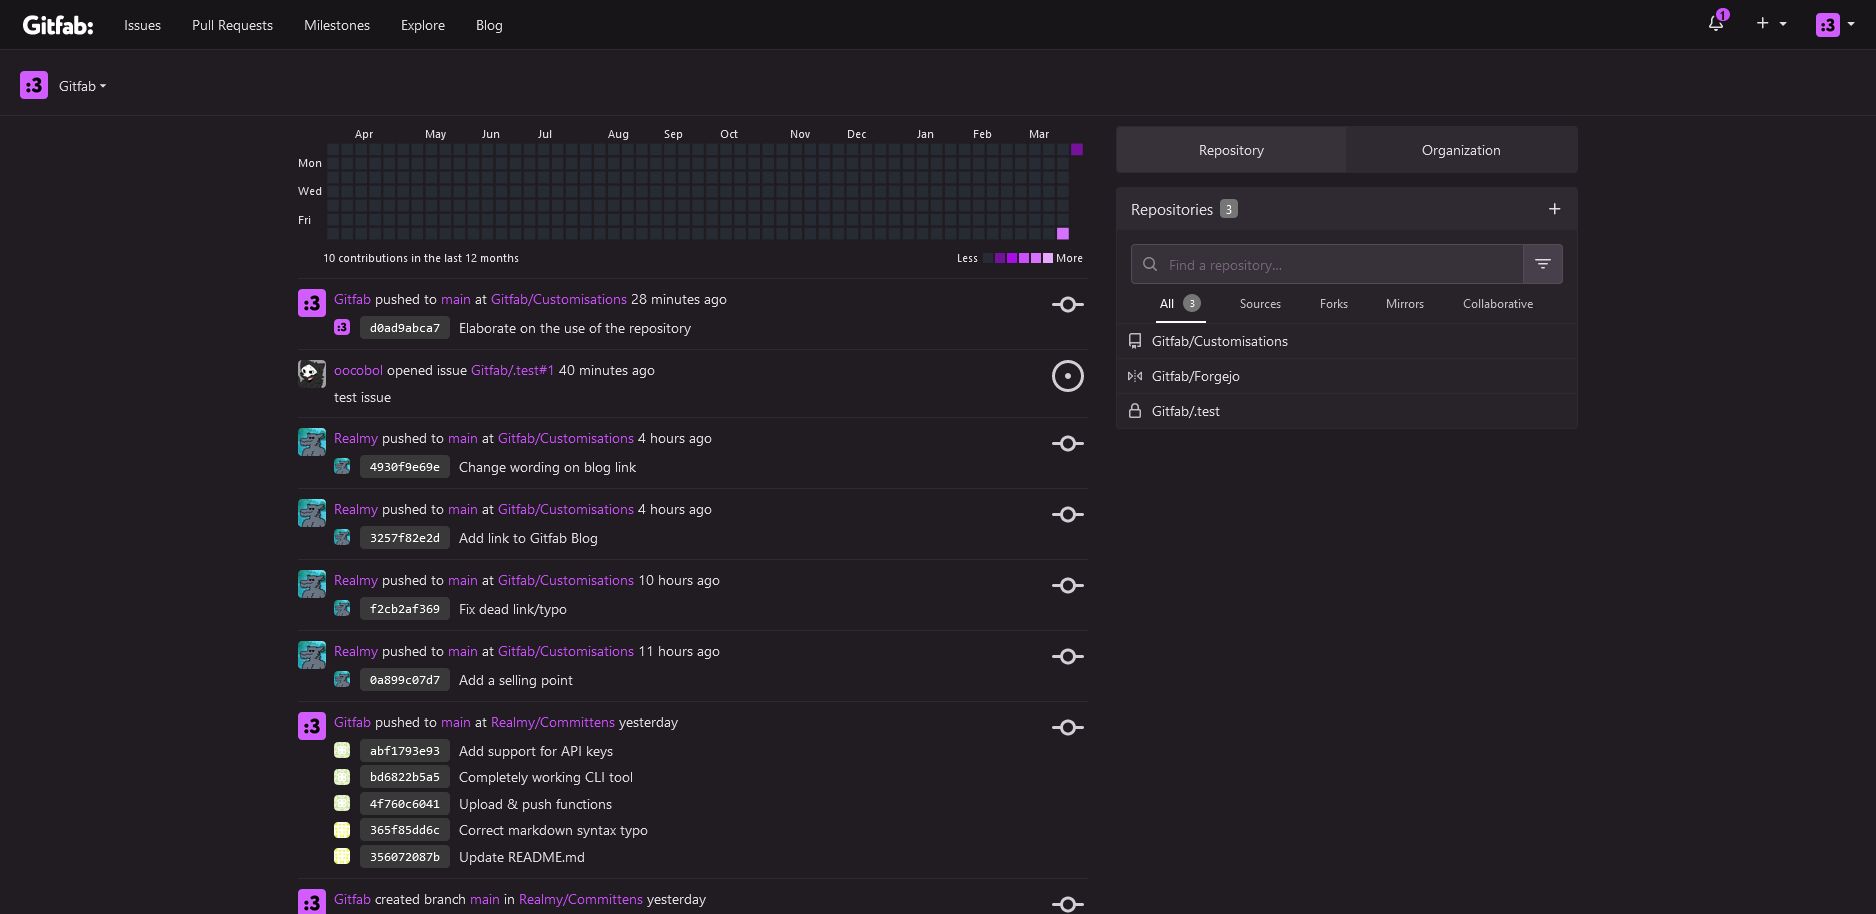1876x914 pixels.
Task: Click the commit icon next to the latest push
Action: point(1067,304)
